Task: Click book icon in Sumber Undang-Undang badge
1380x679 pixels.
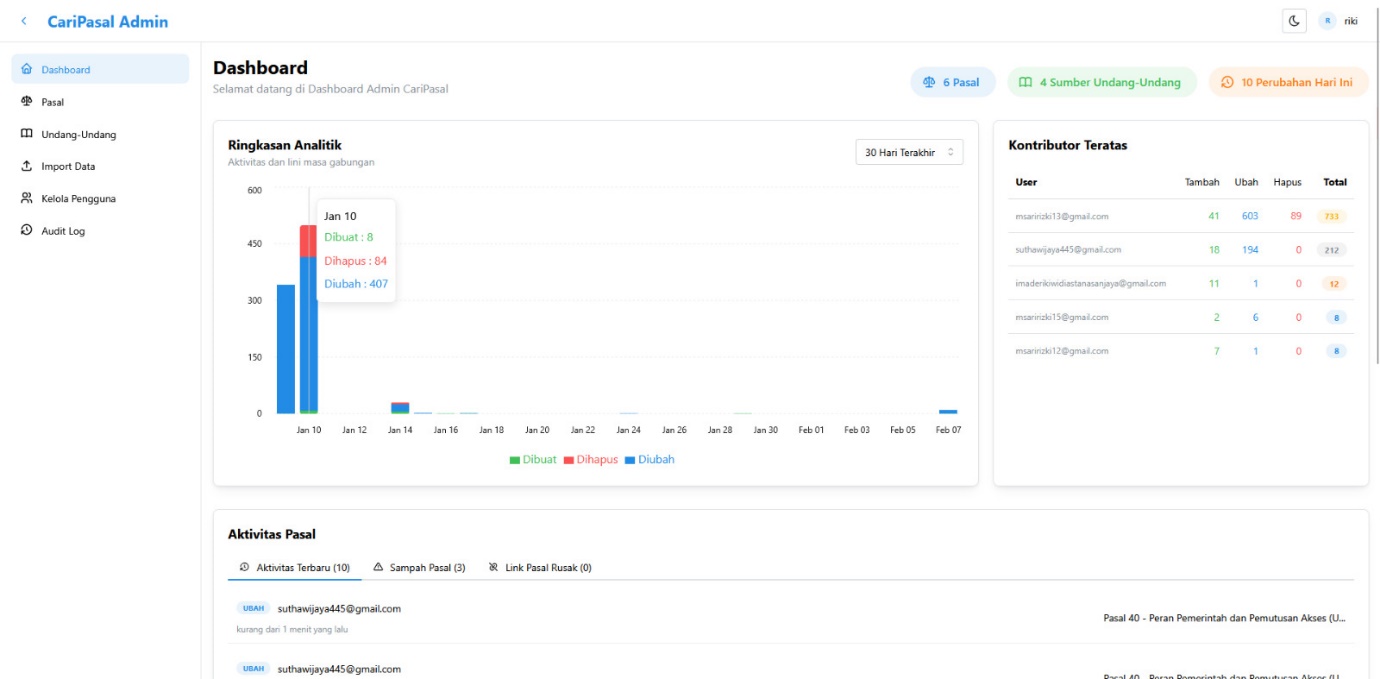Action: point(1025,82)
